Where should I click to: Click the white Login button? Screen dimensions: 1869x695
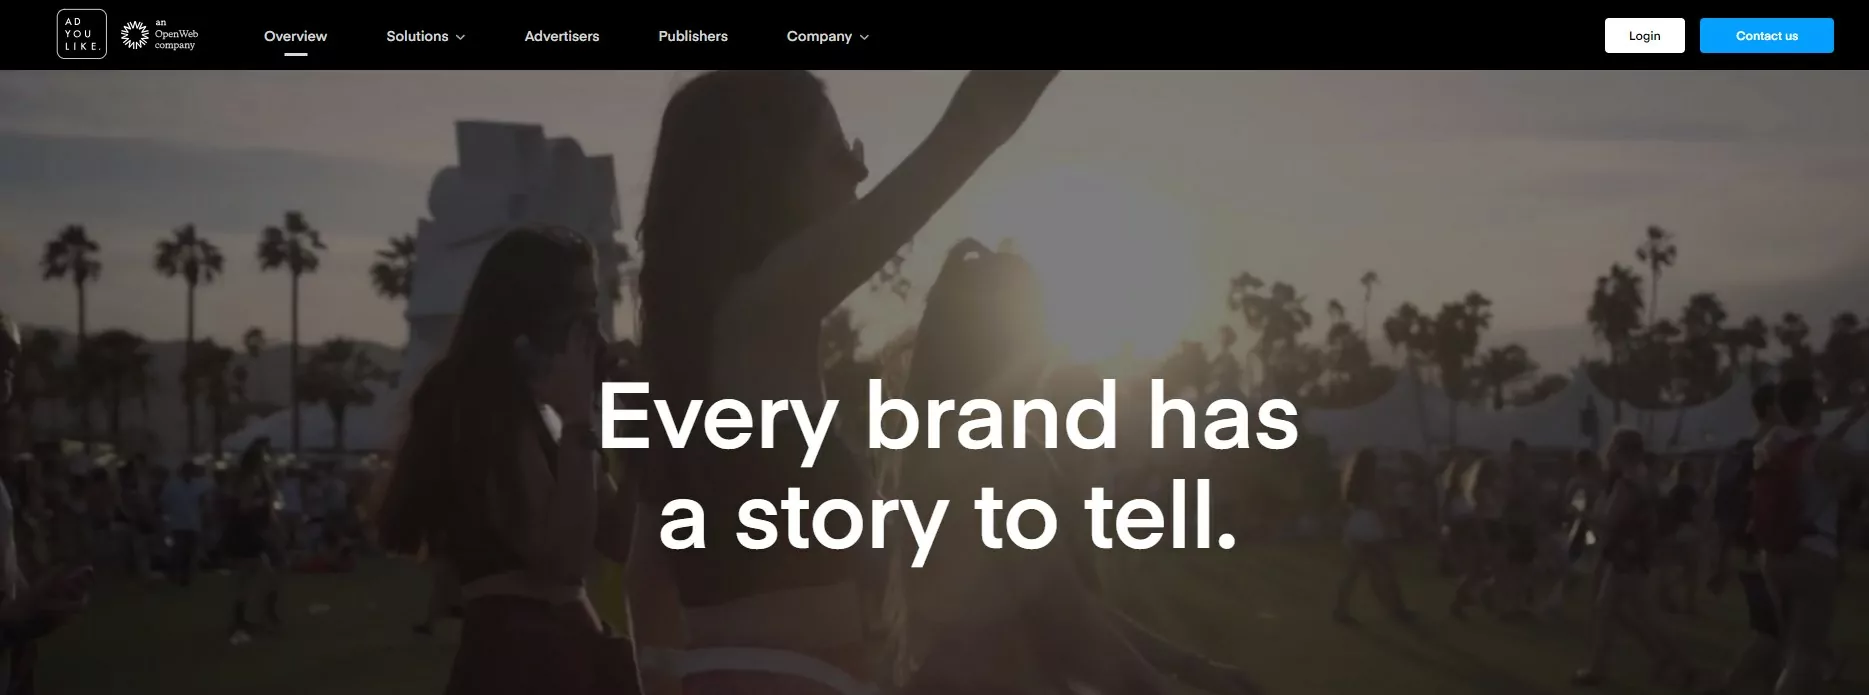point(1644,35)
